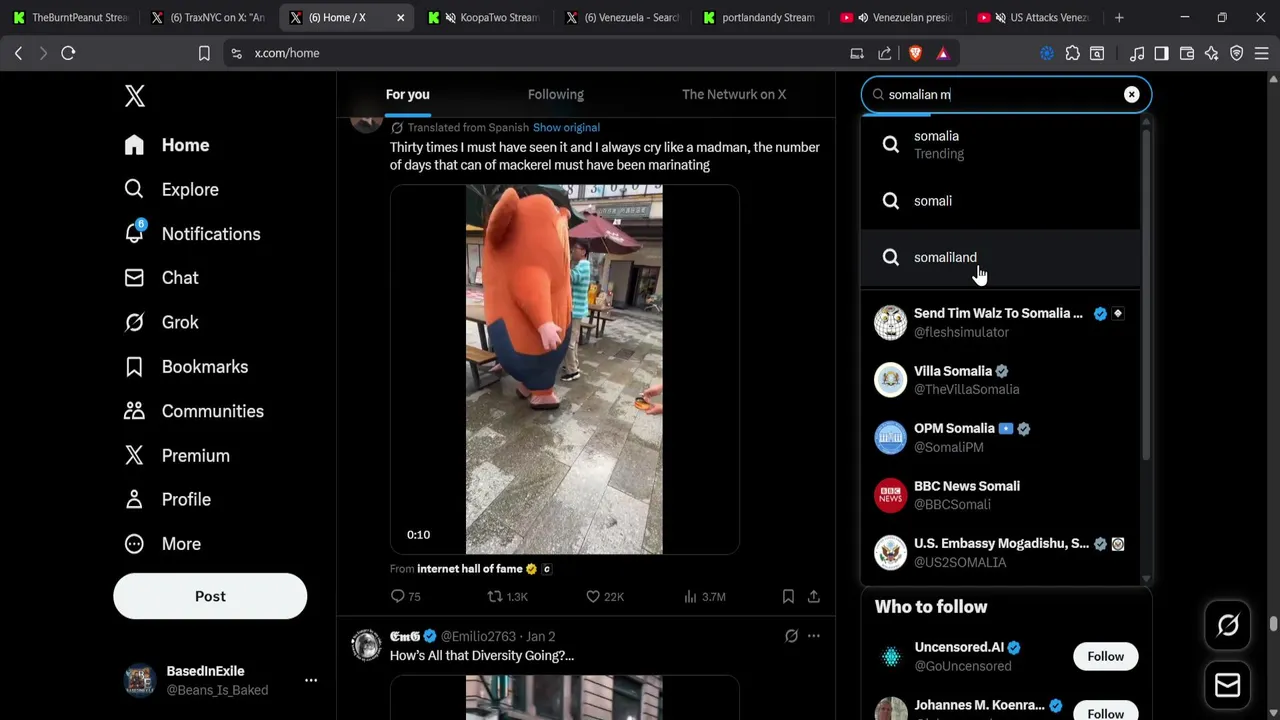Clear the search query text

point(1131,95)
